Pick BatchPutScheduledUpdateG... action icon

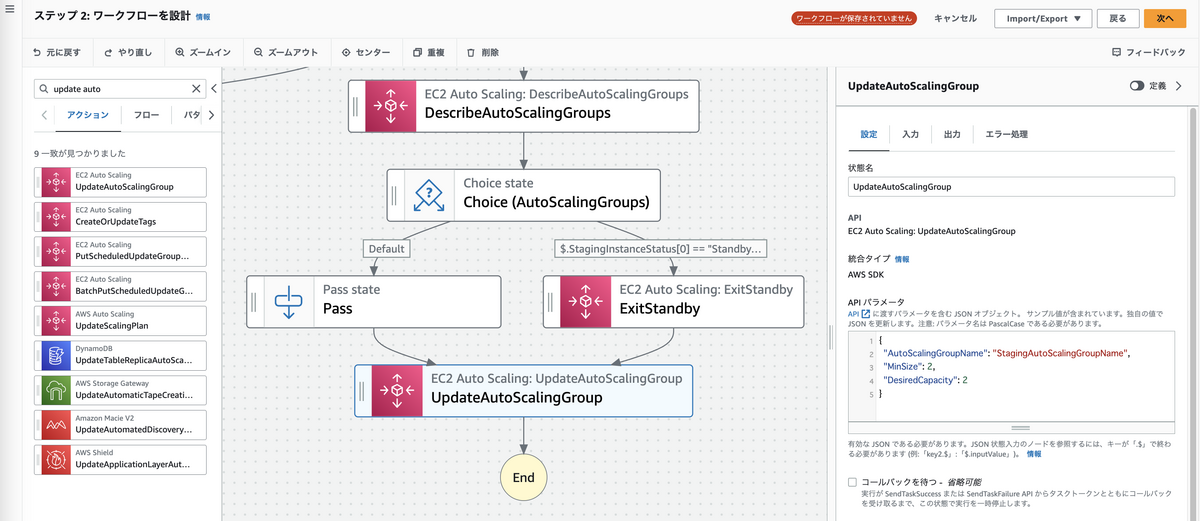click(55, 285)
